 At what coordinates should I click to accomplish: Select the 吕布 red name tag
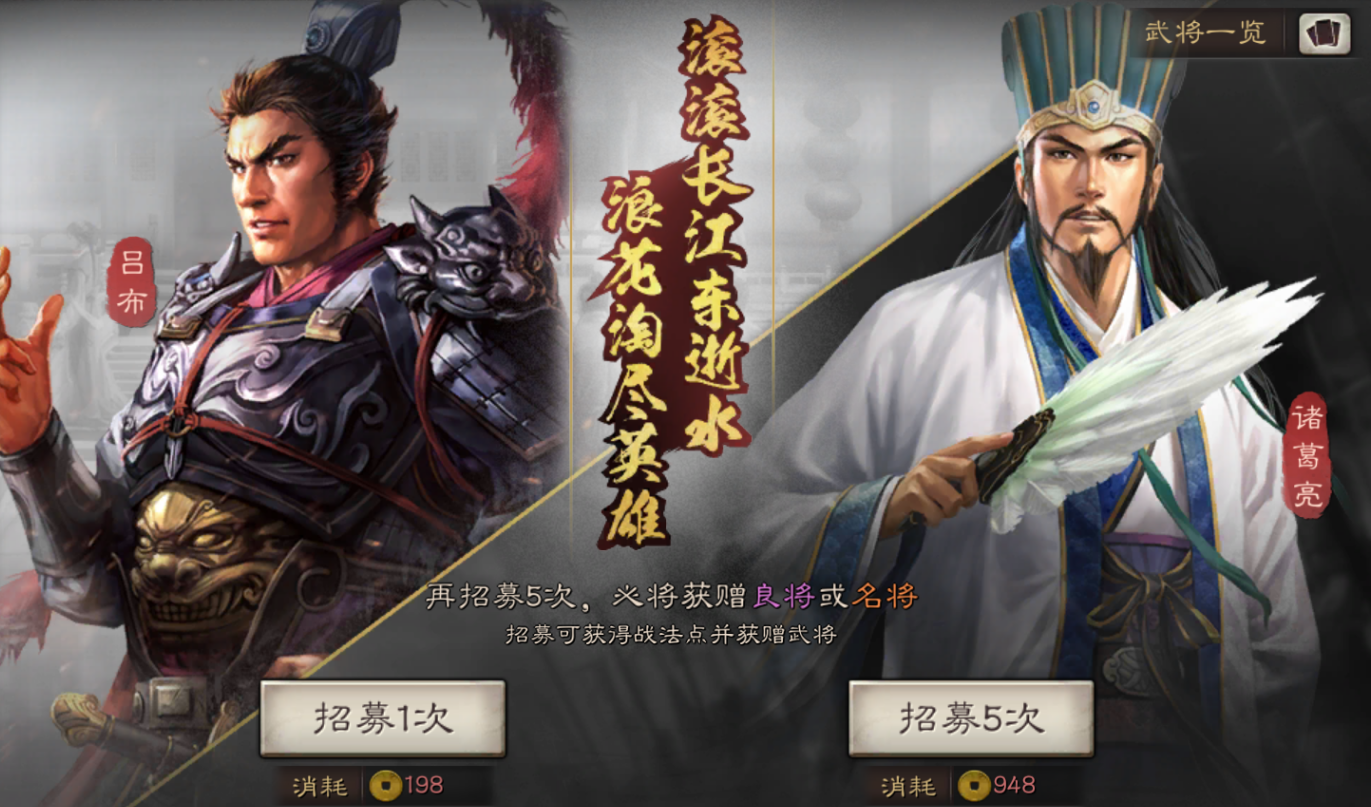tap(132, 282)
